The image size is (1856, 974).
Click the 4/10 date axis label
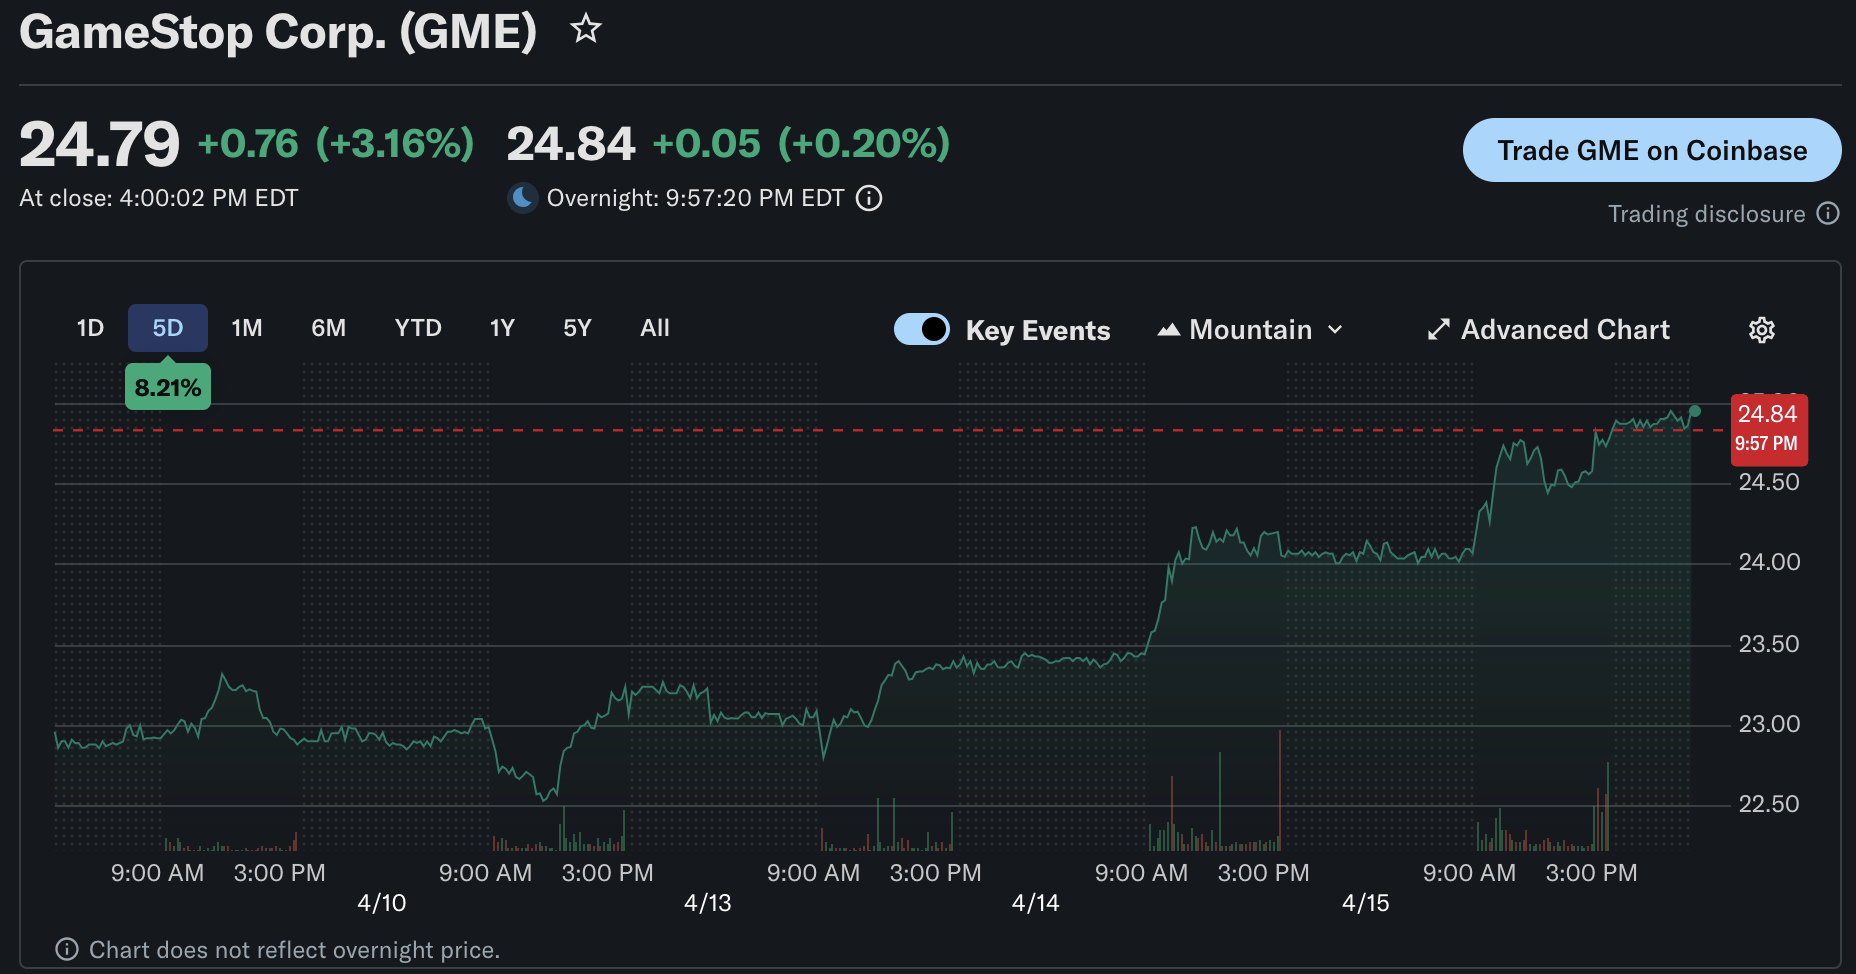click(382, 903)
